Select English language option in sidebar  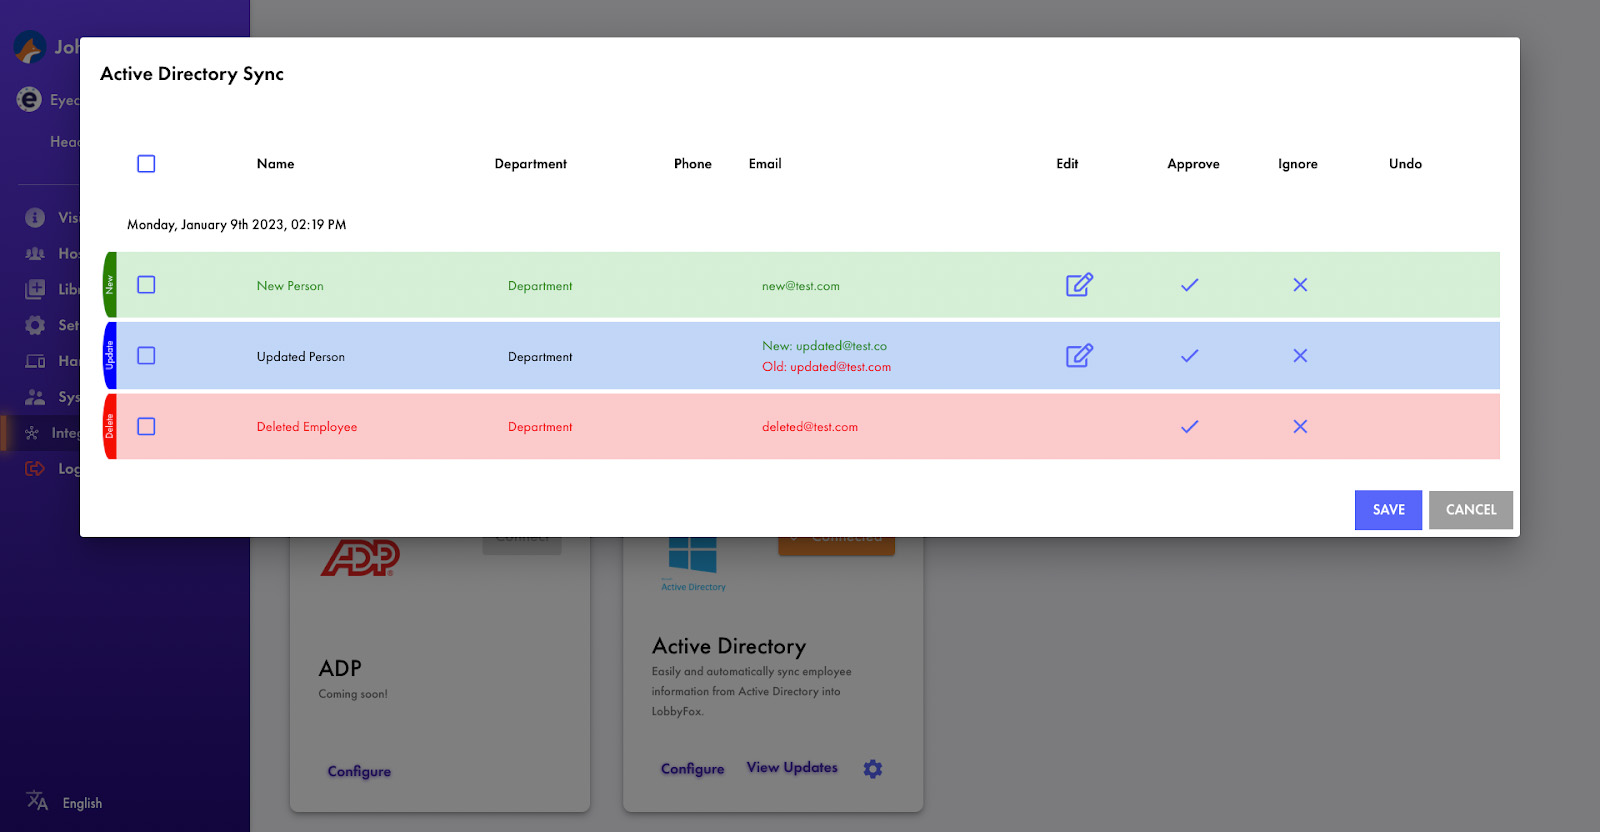pos(82,803)
